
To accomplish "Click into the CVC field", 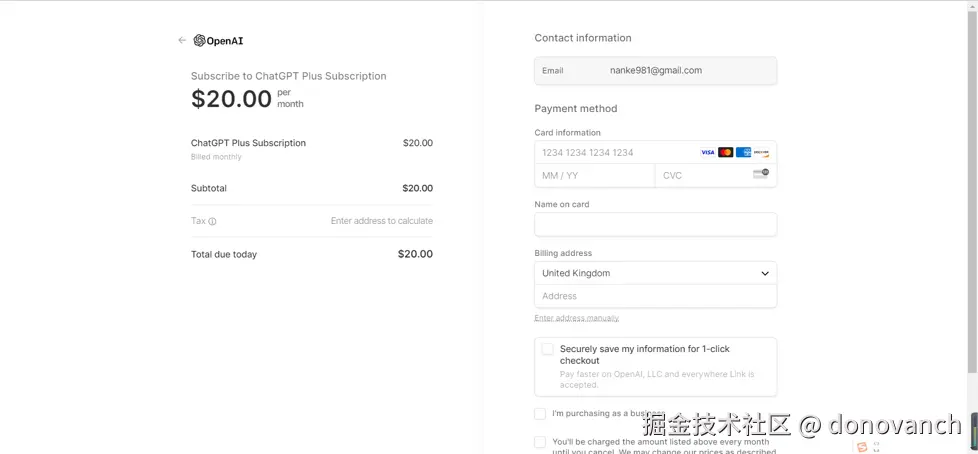I will click(700, 176).
